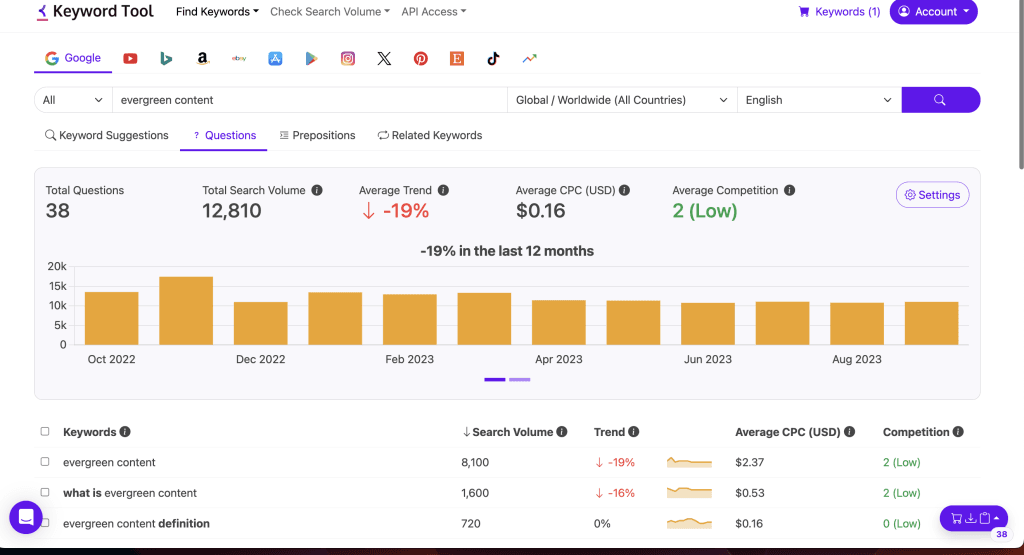Select the X (Twitter) platform icon
This screenshot has width=1024, height=555.
click(384, 59)
